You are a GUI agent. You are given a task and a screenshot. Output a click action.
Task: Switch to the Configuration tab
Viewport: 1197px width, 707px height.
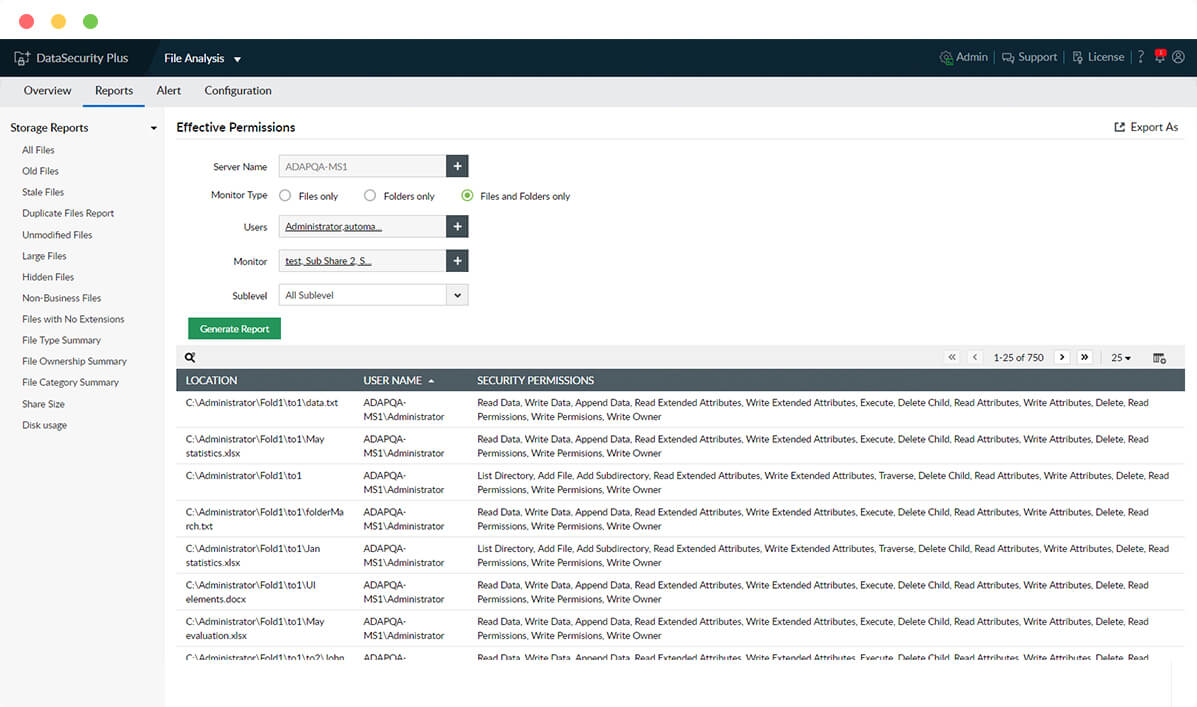238,91
